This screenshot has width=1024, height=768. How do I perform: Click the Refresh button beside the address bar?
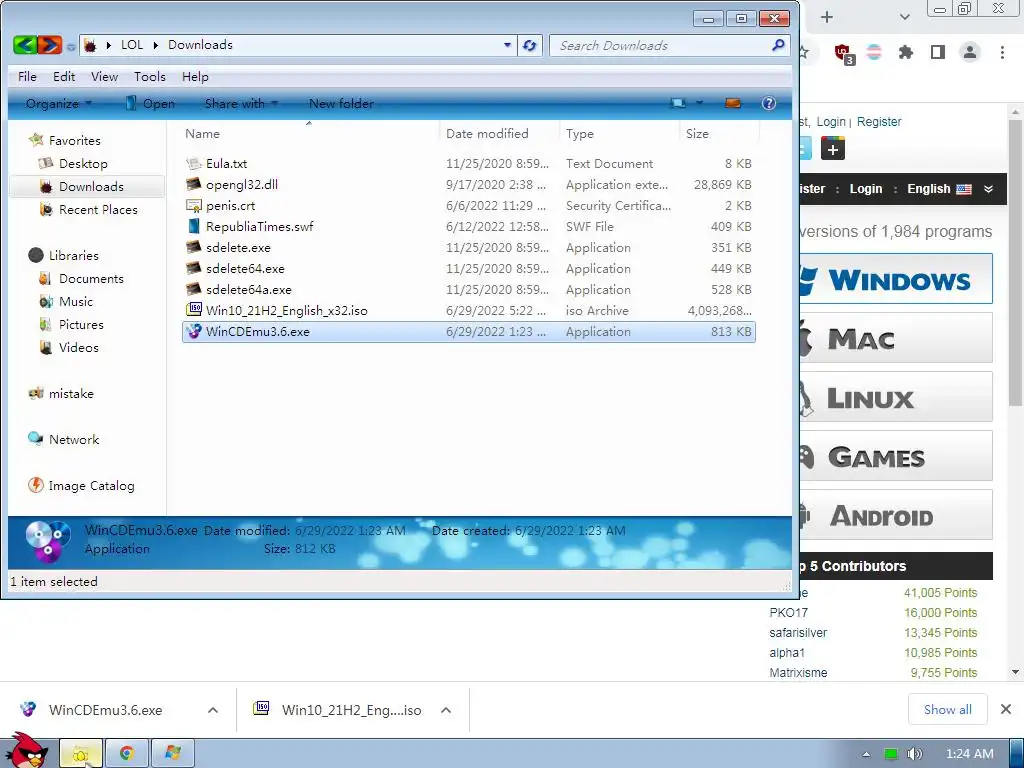tap(530, 45)
